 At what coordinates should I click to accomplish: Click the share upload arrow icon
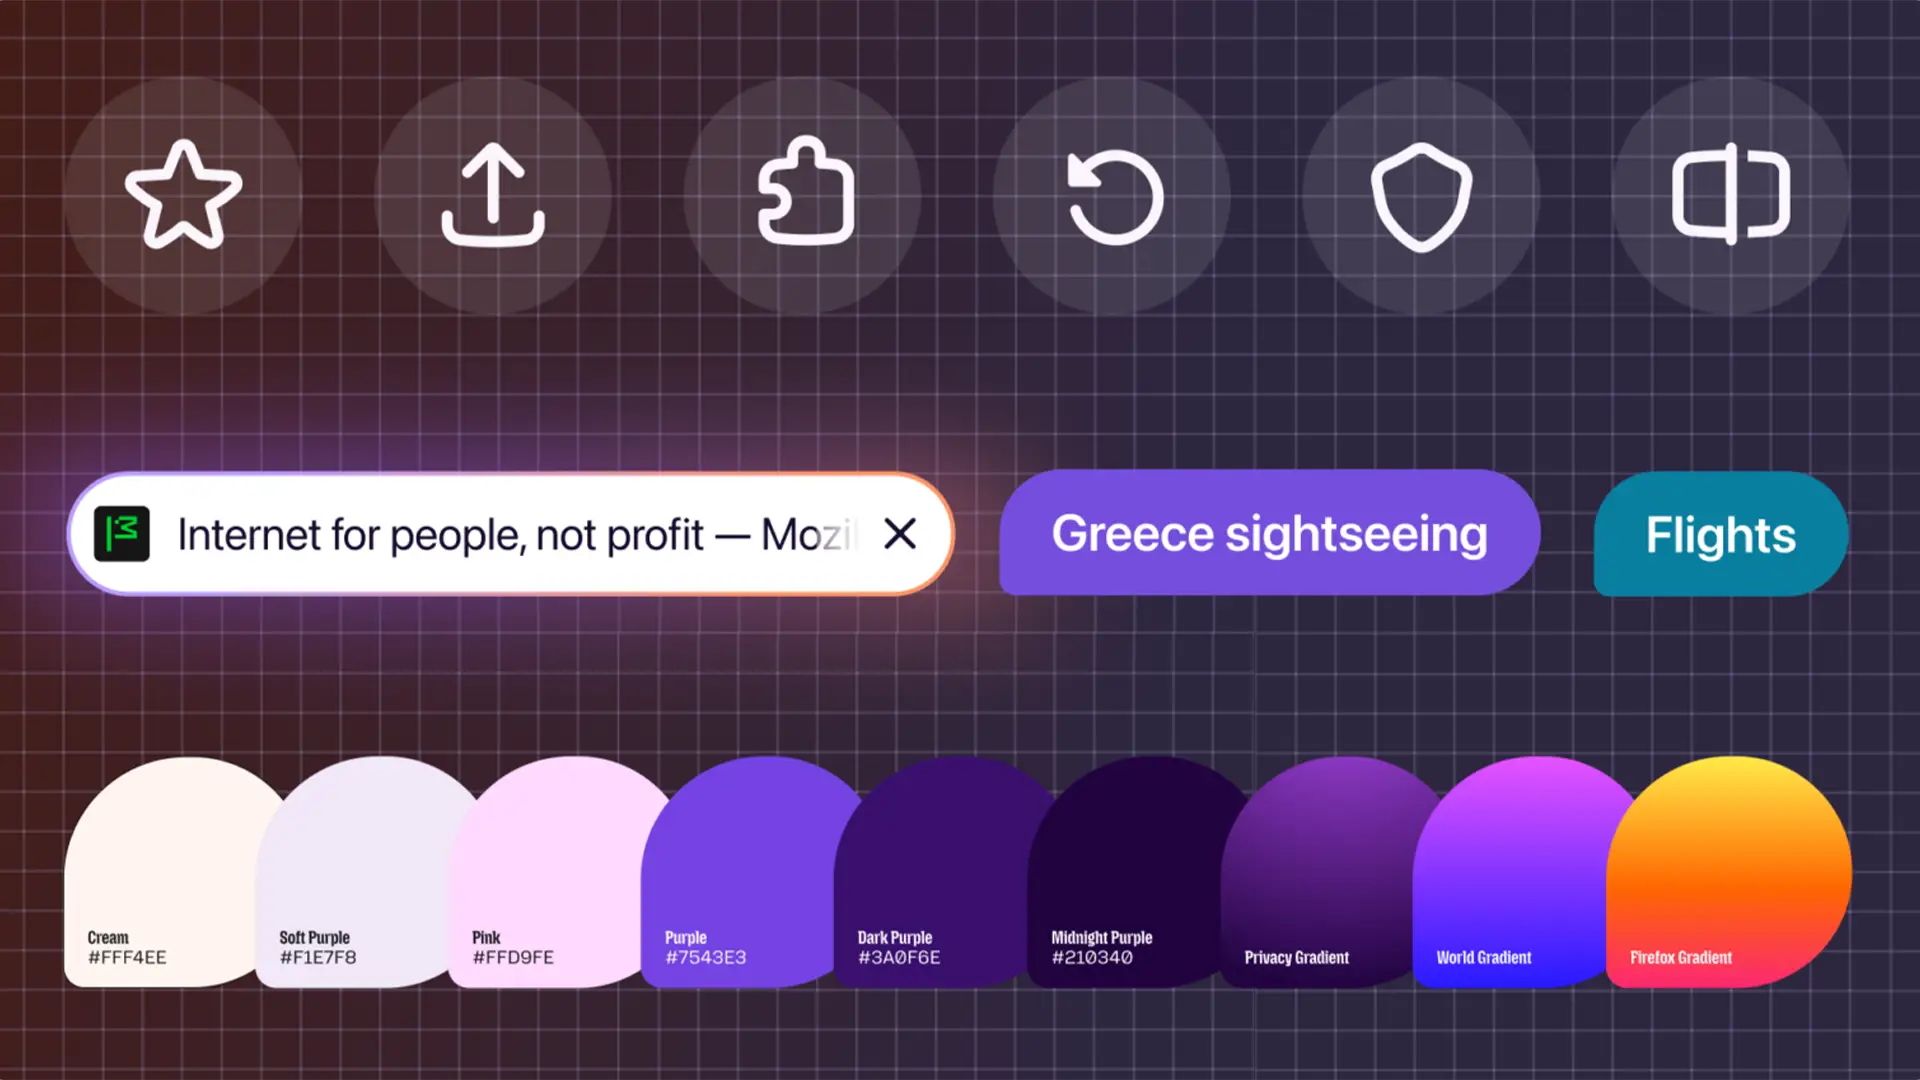click(x=493, y=195)
